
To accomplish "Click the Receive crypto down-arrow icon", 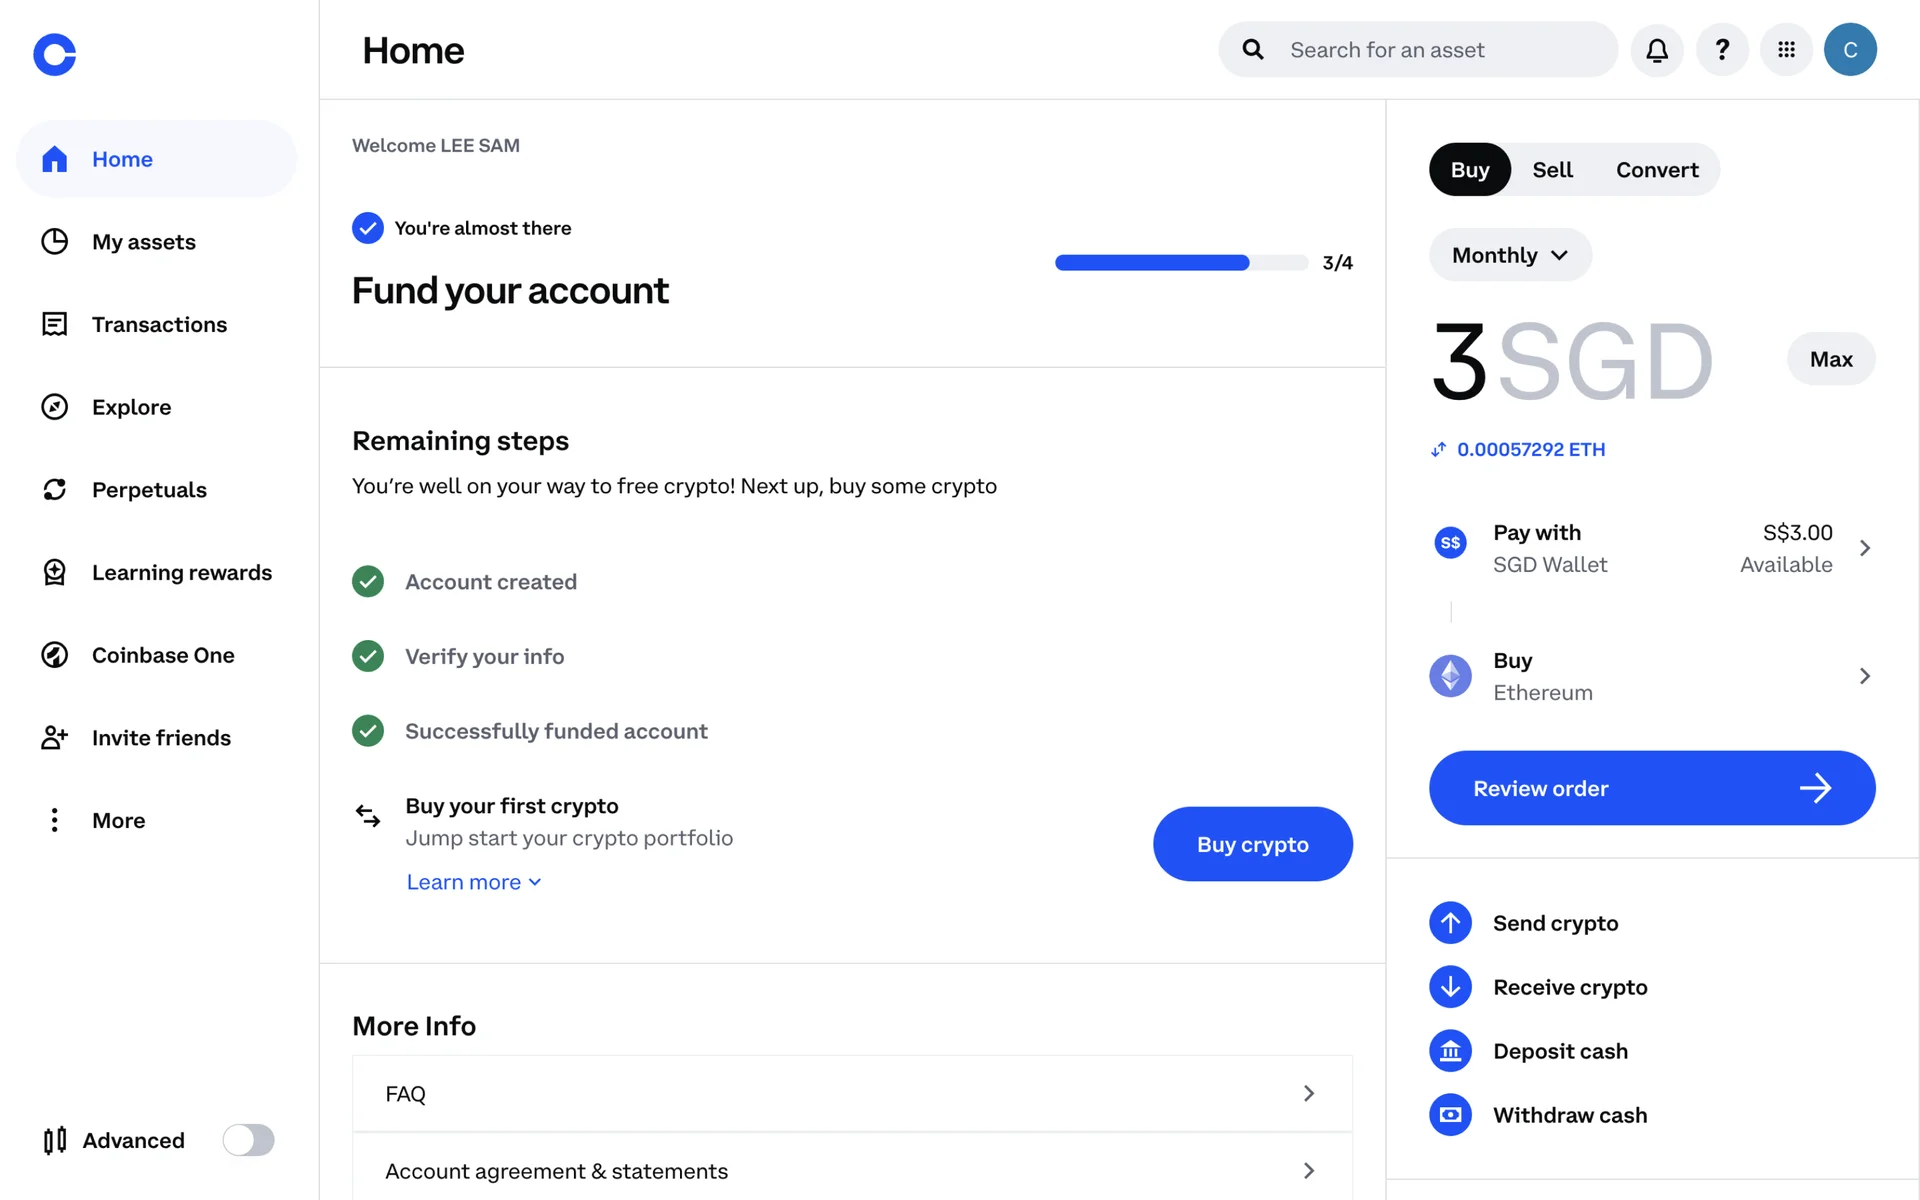I will tap(1450, 987).
